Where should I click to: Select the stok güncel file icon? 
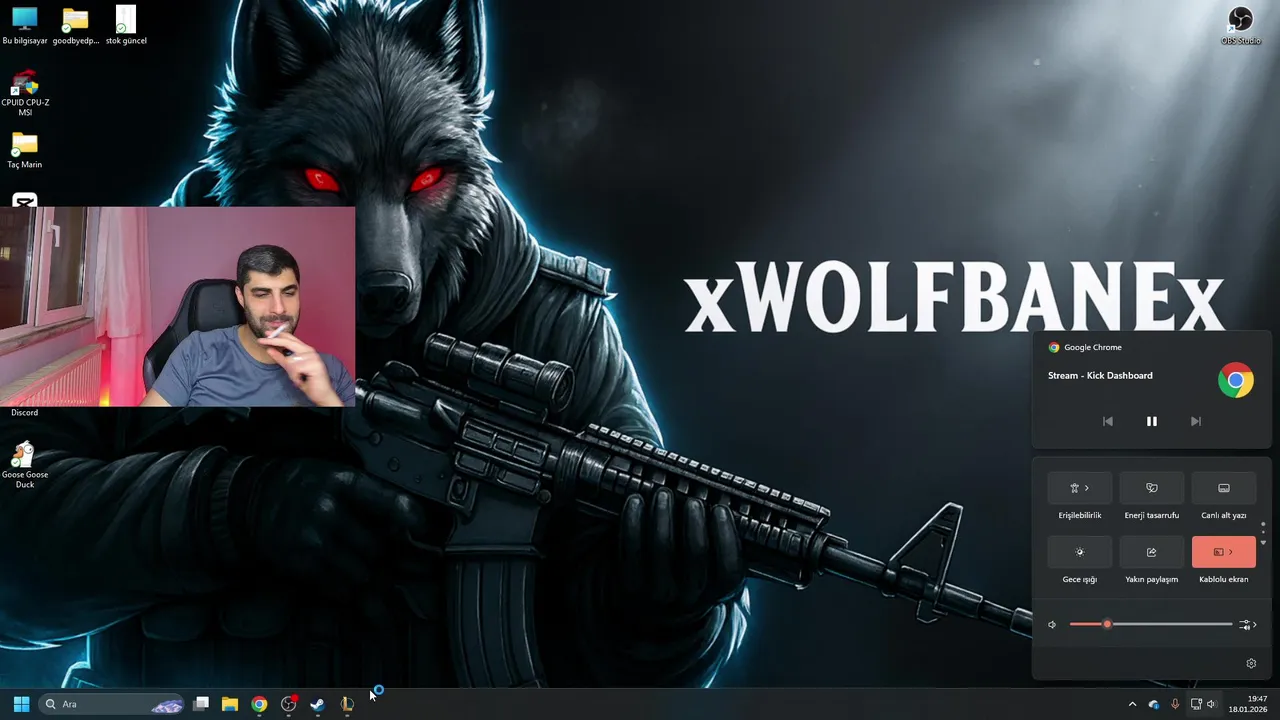point(126,25)
